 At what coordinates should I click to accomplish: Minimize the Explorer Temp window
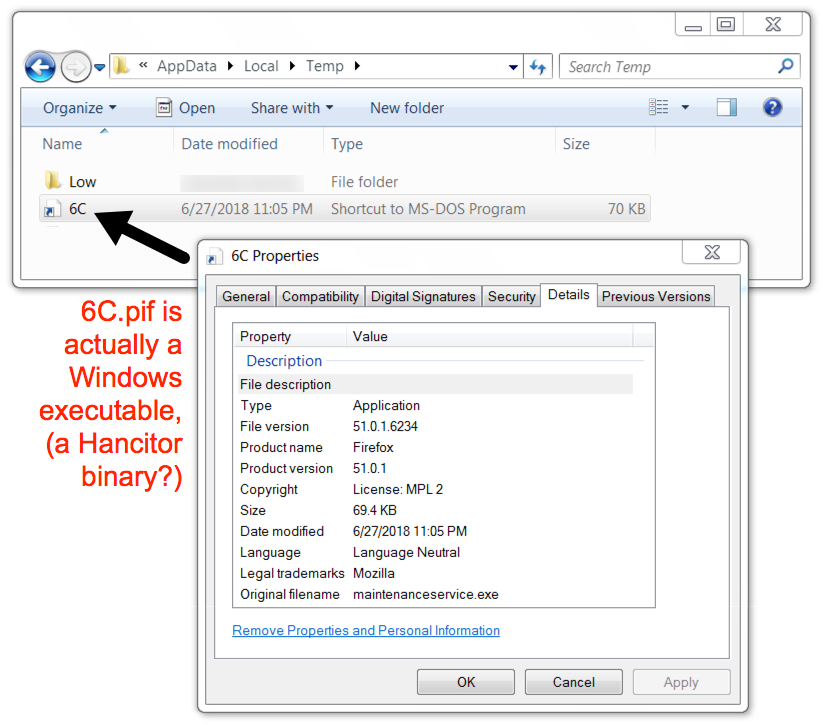point(693,25)
